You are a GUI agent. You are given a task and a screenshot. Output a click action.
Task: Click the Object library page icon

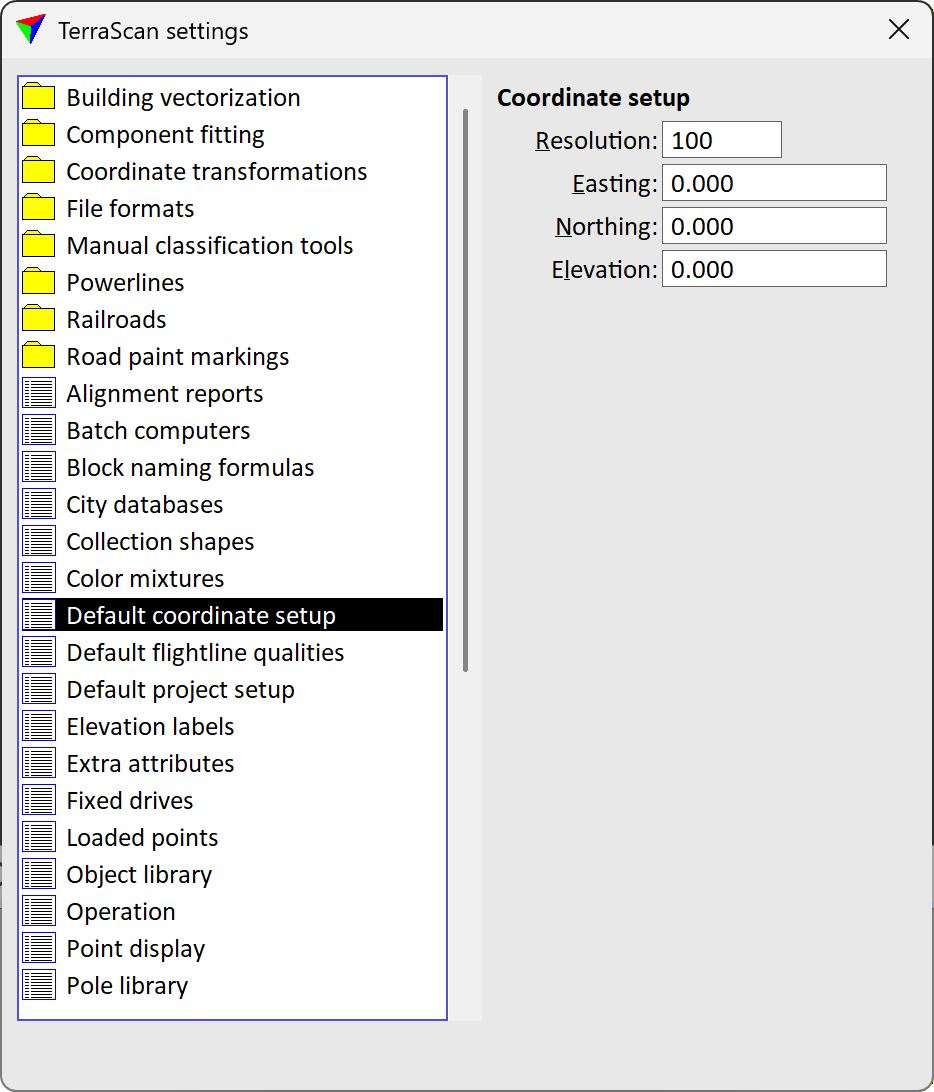pyautogui.click(x=39, y=873)
